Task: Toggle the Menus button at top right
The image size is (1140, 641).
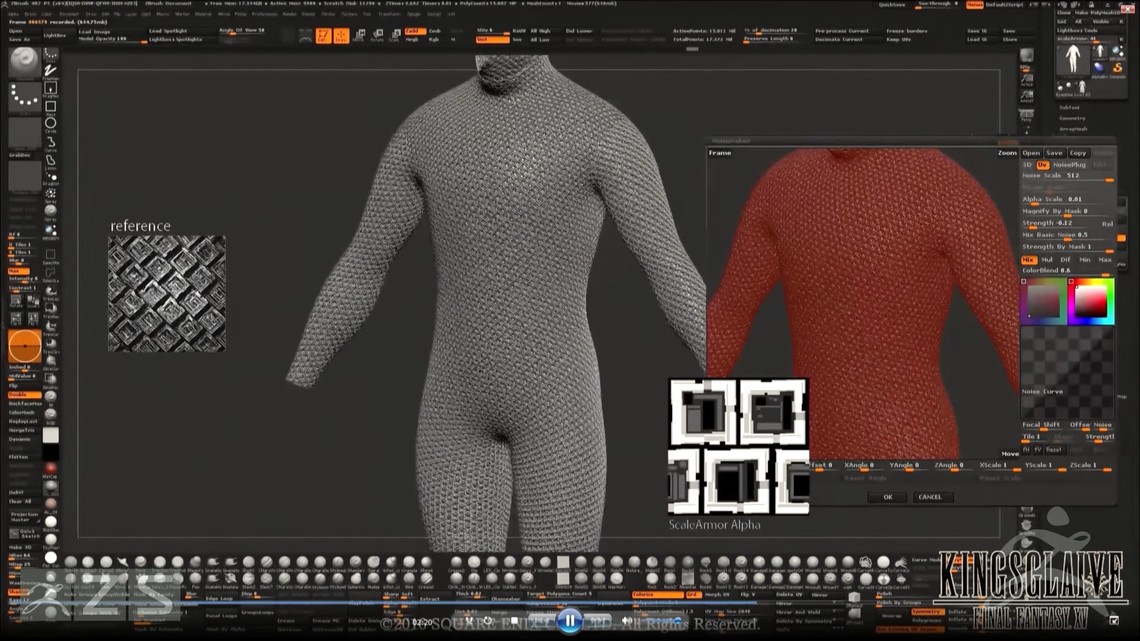Action: (x=974, y=4)
